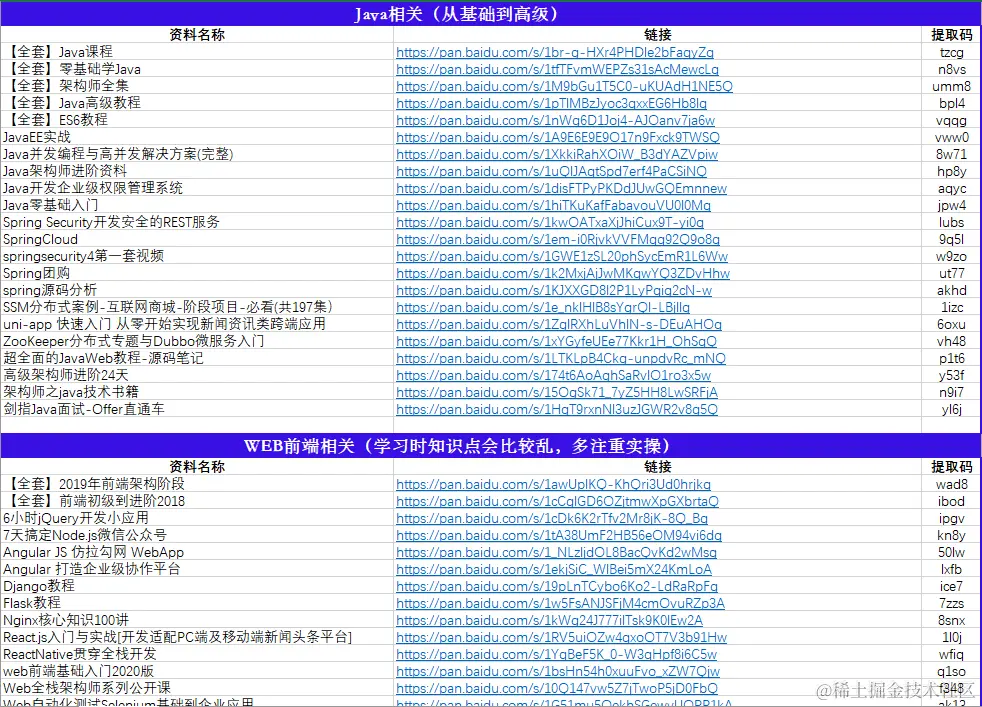The image size is (982, 707).
Task: Select extraction code yl6j
Action: point(951,409)
